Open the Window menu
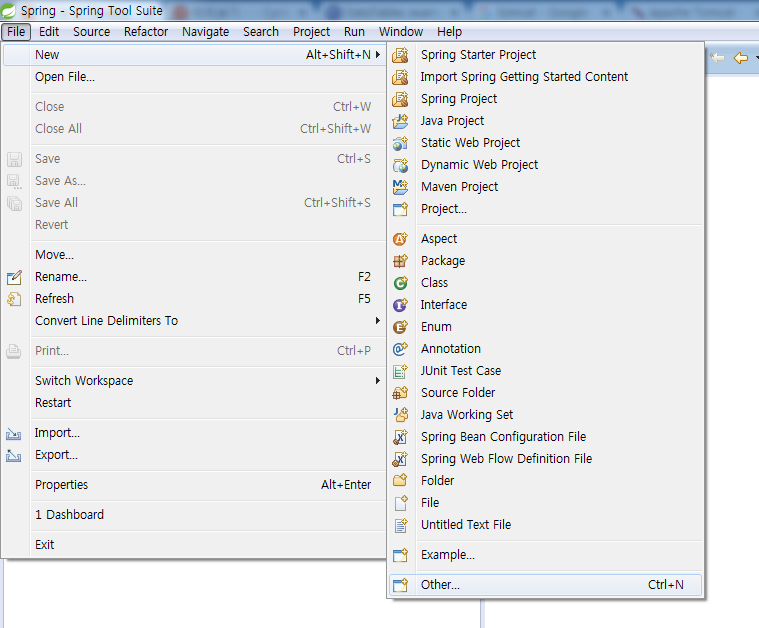Viewport: 759px width, 628px height. coord(401,32)
